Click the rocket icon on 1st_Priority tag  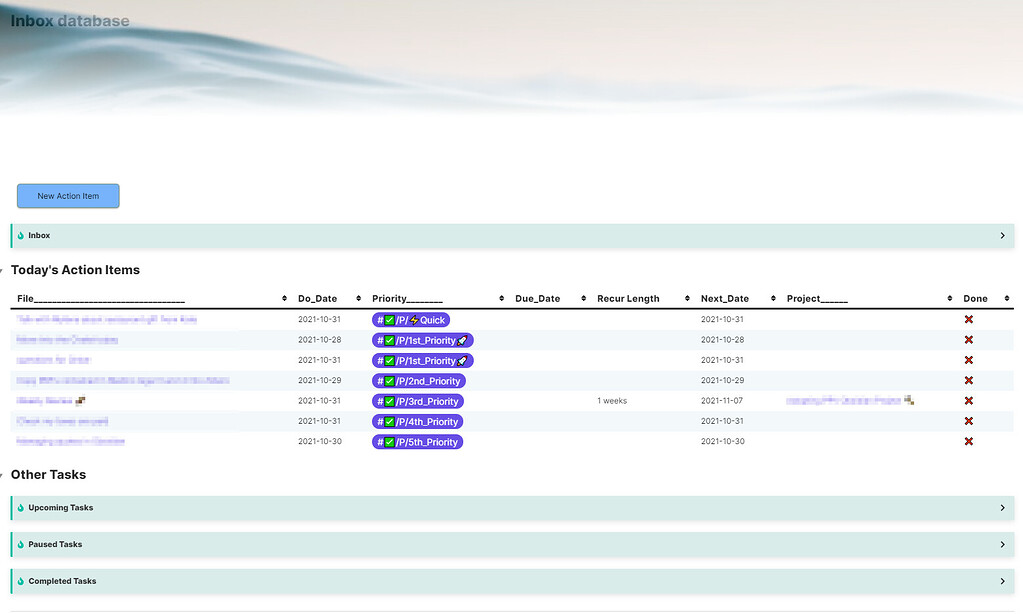pos(464,340)
